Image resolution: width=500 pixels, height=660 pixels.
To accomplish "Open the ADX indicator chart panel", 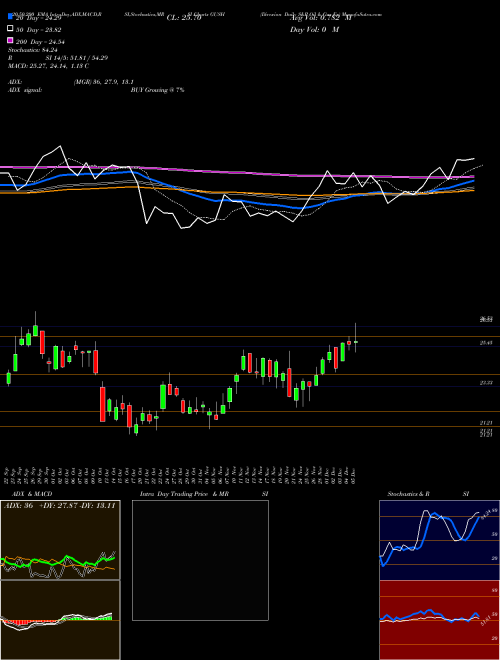I will 60,540.
